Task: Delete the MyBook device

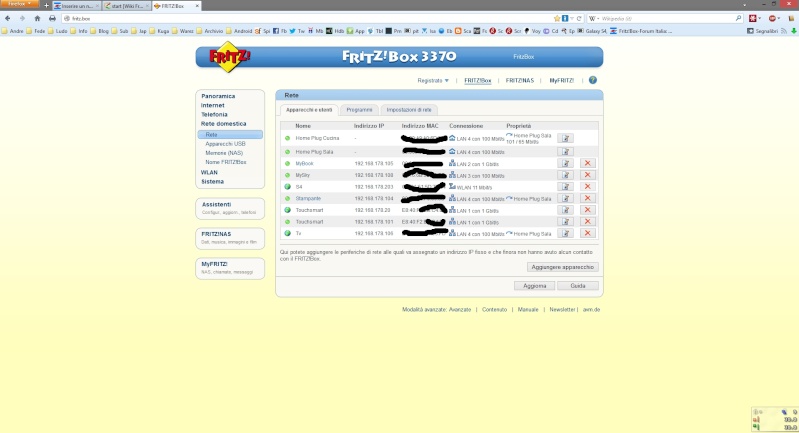Action: (588, 164)
